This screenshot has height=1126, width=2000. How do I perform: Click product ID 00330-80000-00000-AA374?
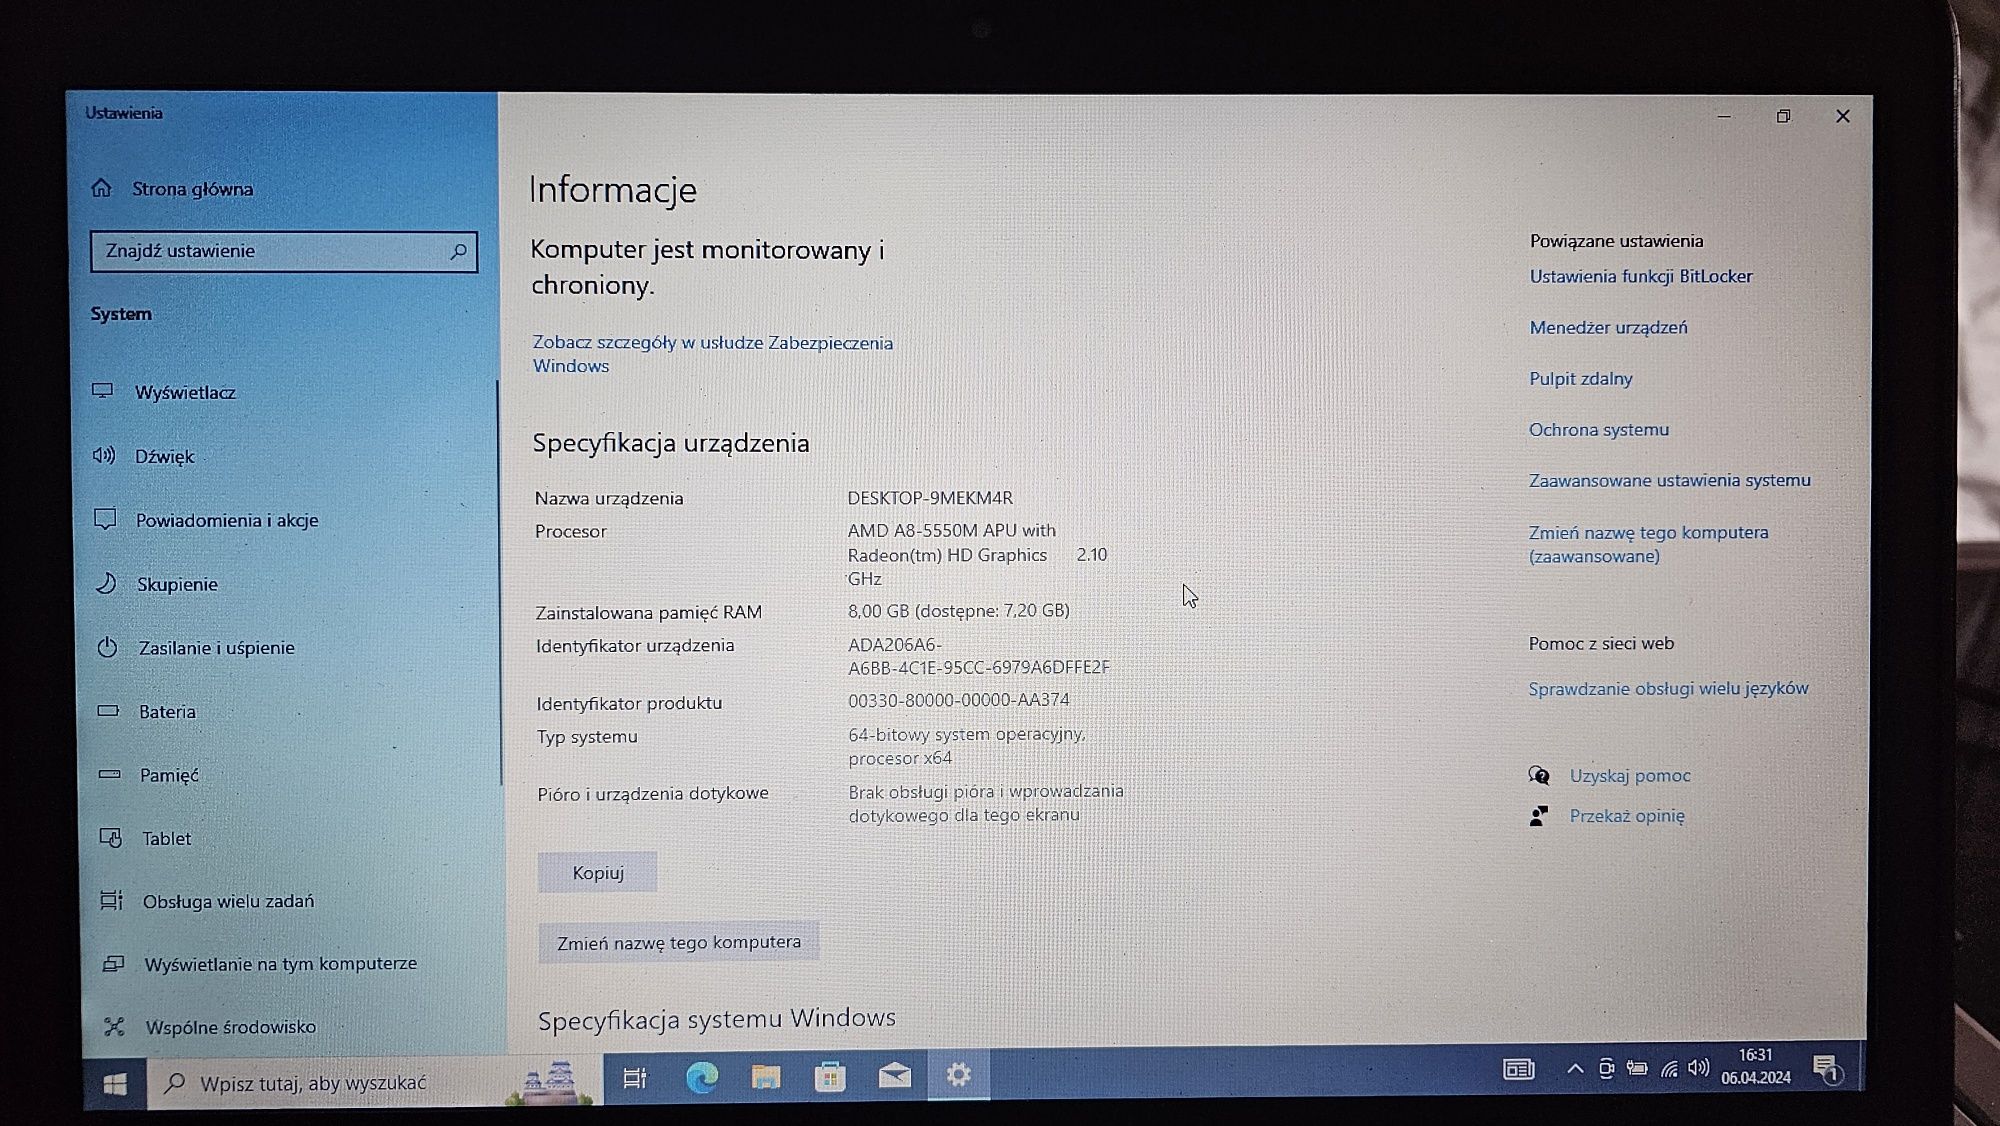[x=959, y=700]
